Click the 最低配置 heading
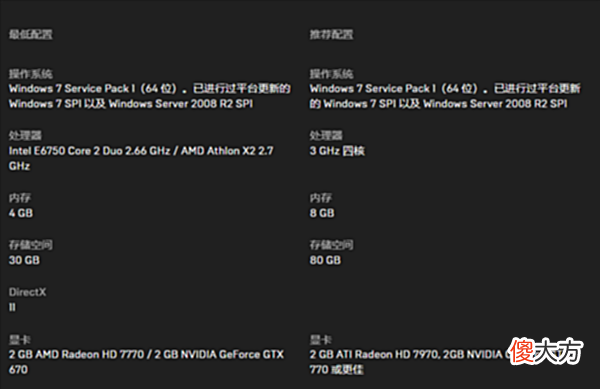600x389 pixels. click(x=31, y=34)
